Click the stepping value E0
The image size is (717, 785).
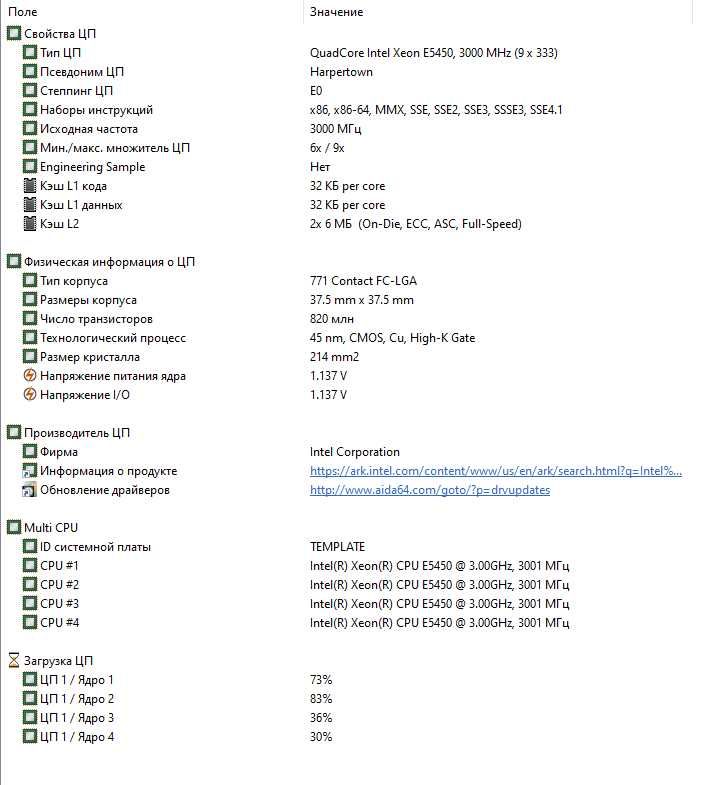[x=316, y=91]
